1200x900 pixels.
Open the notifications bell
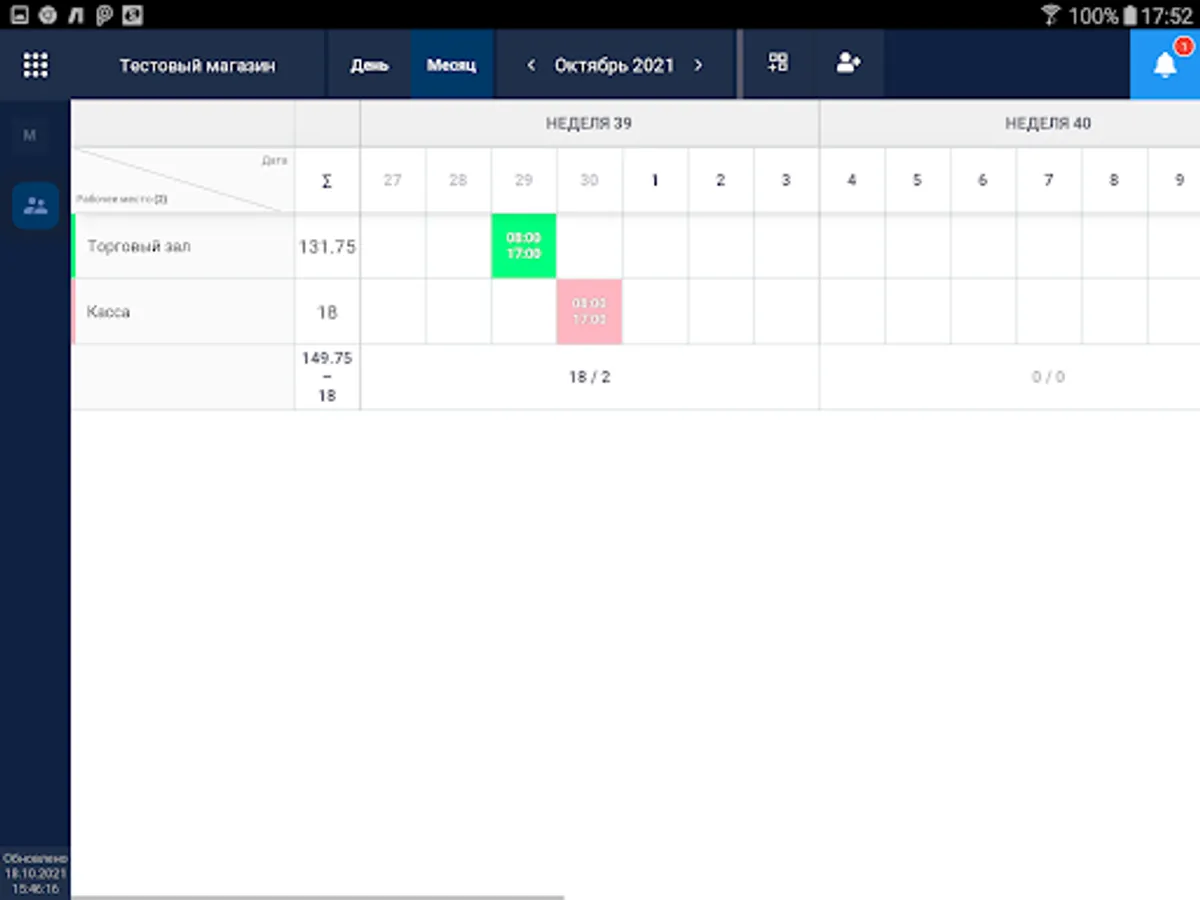coord(1165,64)
